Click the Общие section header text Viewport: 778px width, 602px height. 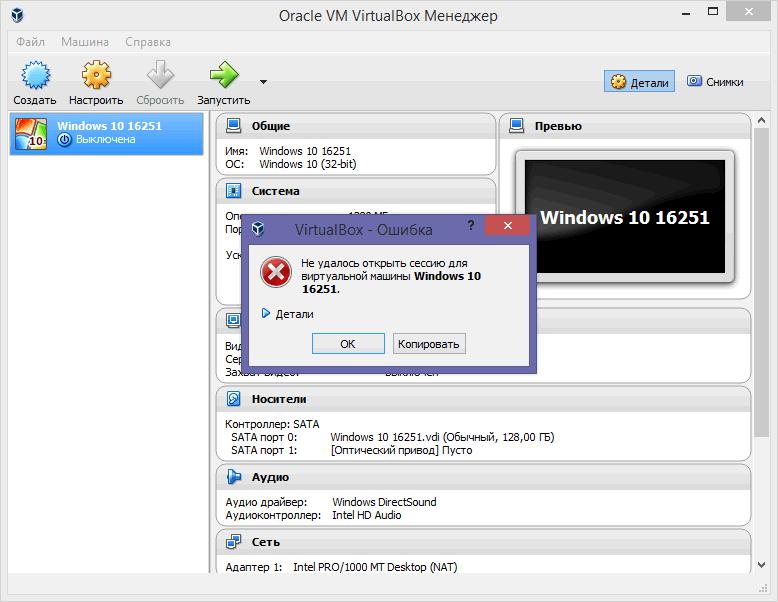click(270, 126)
